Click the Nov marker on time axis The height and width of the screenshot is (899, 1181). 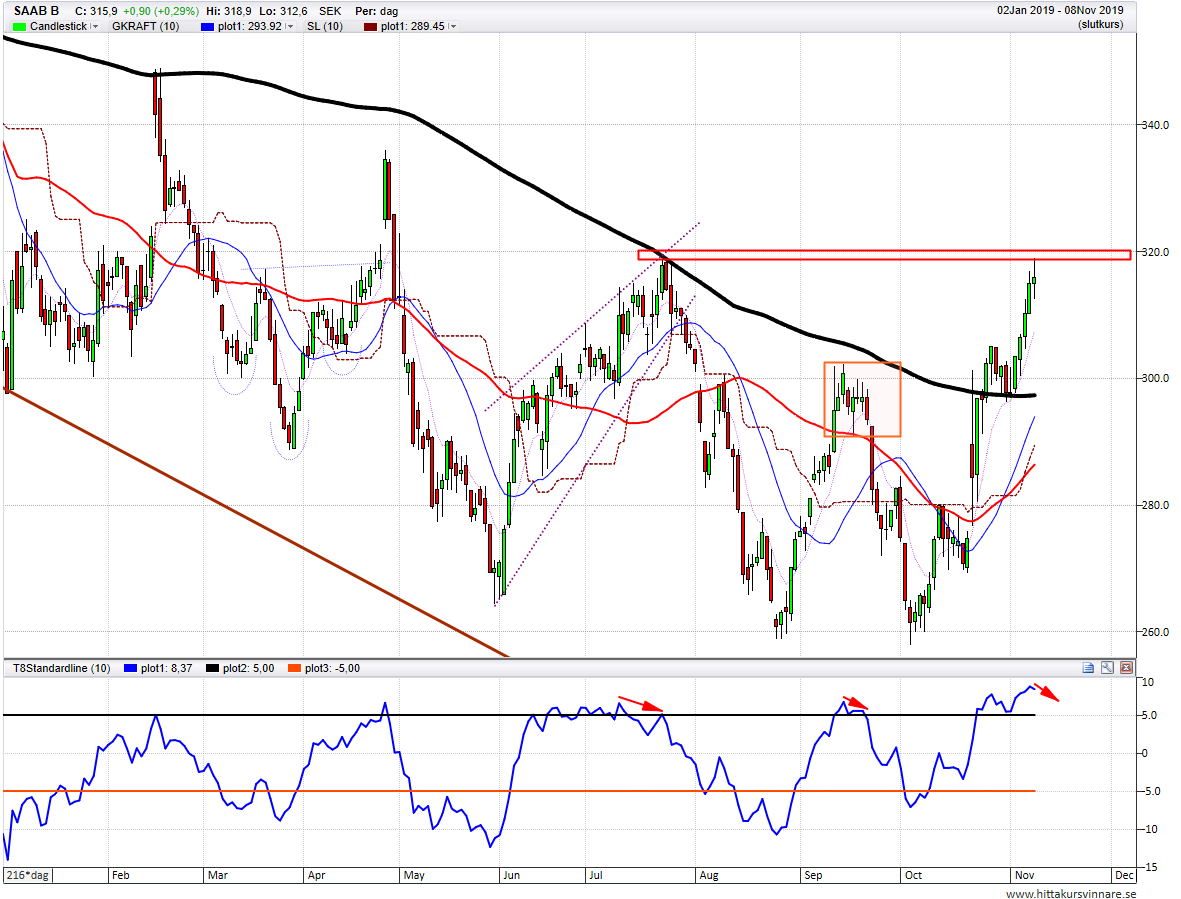coord(1024,875)
